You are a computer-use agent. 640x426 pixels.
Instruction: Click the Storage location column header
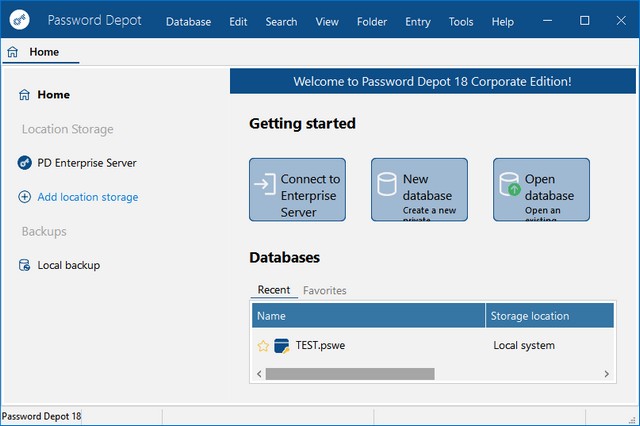548,316
